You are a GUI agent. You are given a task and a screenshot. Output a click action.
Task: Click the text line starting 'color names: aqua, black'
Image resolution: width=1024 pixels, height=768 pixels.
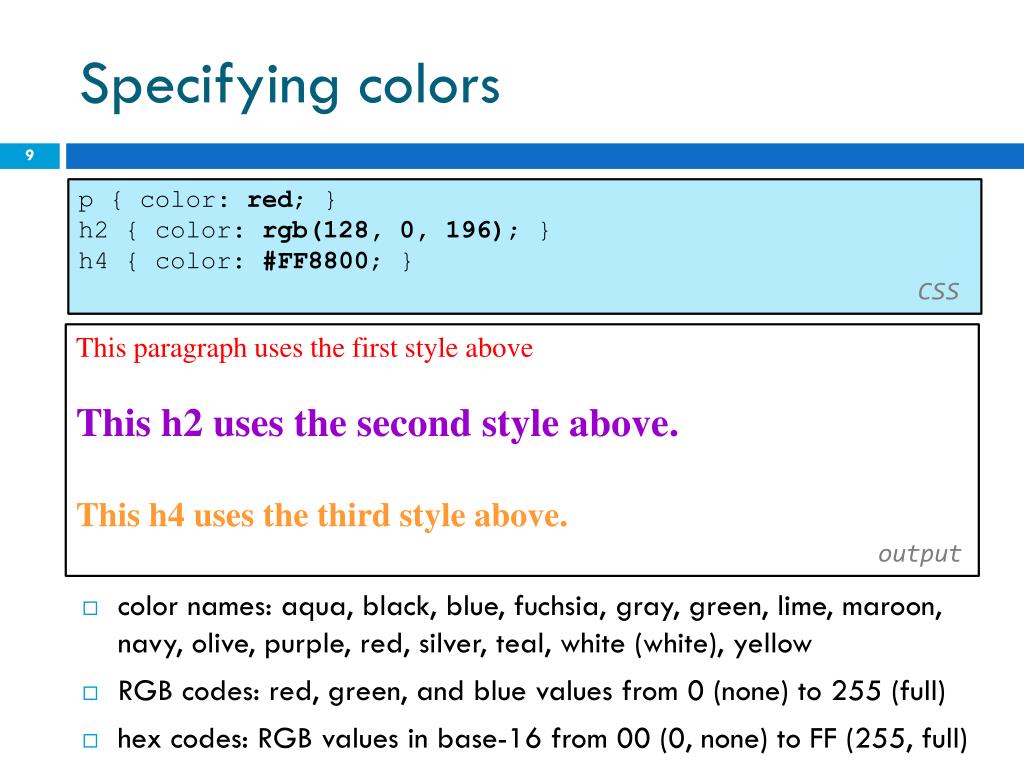tap(530, 607)
